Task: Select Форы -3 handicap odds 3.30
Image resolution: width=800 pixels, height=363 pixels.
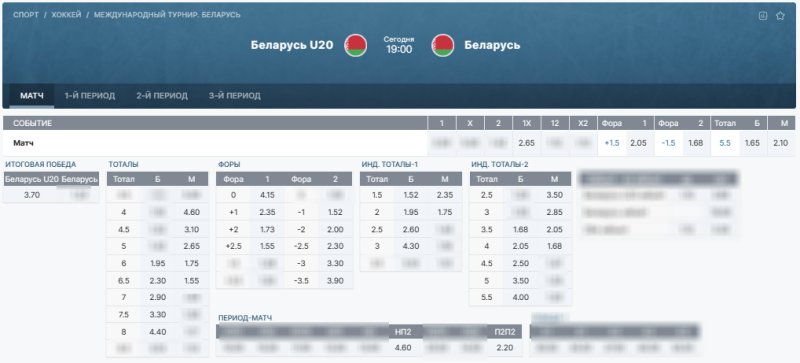Action: (335, 263)
